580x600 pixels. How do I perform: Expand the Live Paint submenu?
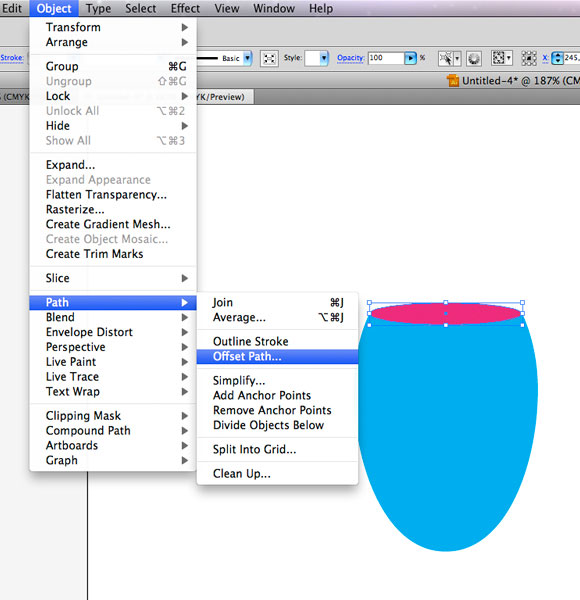[113, 362]
